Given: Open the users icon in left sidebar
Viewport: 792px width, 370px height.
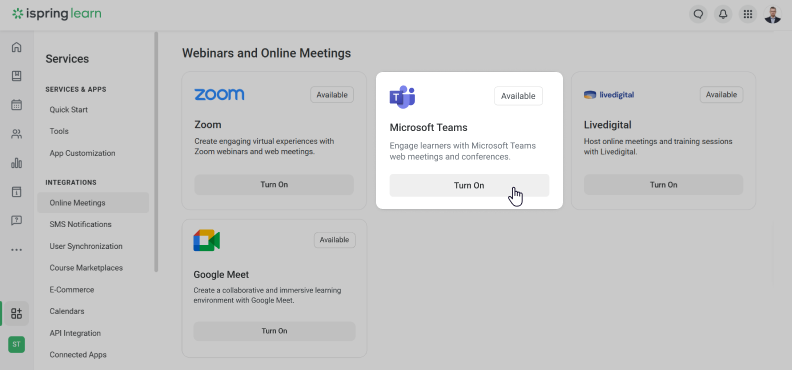Looking at the screenshot, I should click(17, 134).
